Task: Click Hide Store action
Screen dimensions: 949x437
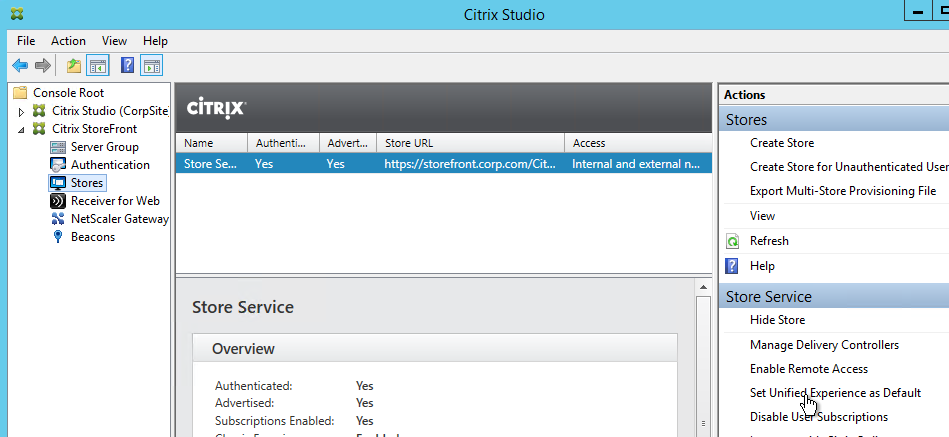Action: [x=777, y=320]
